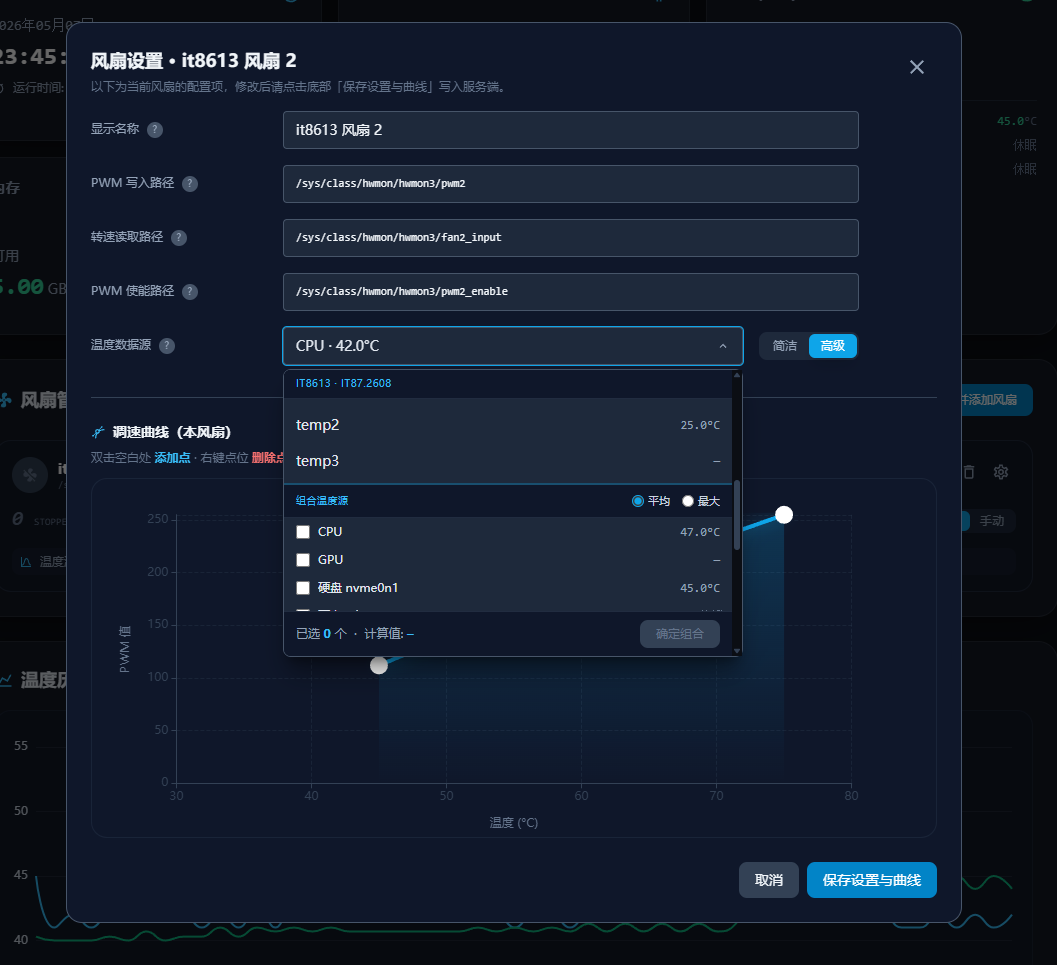Switch to 高级 mode
The image size is (1057, 965).
coord(833,346)
